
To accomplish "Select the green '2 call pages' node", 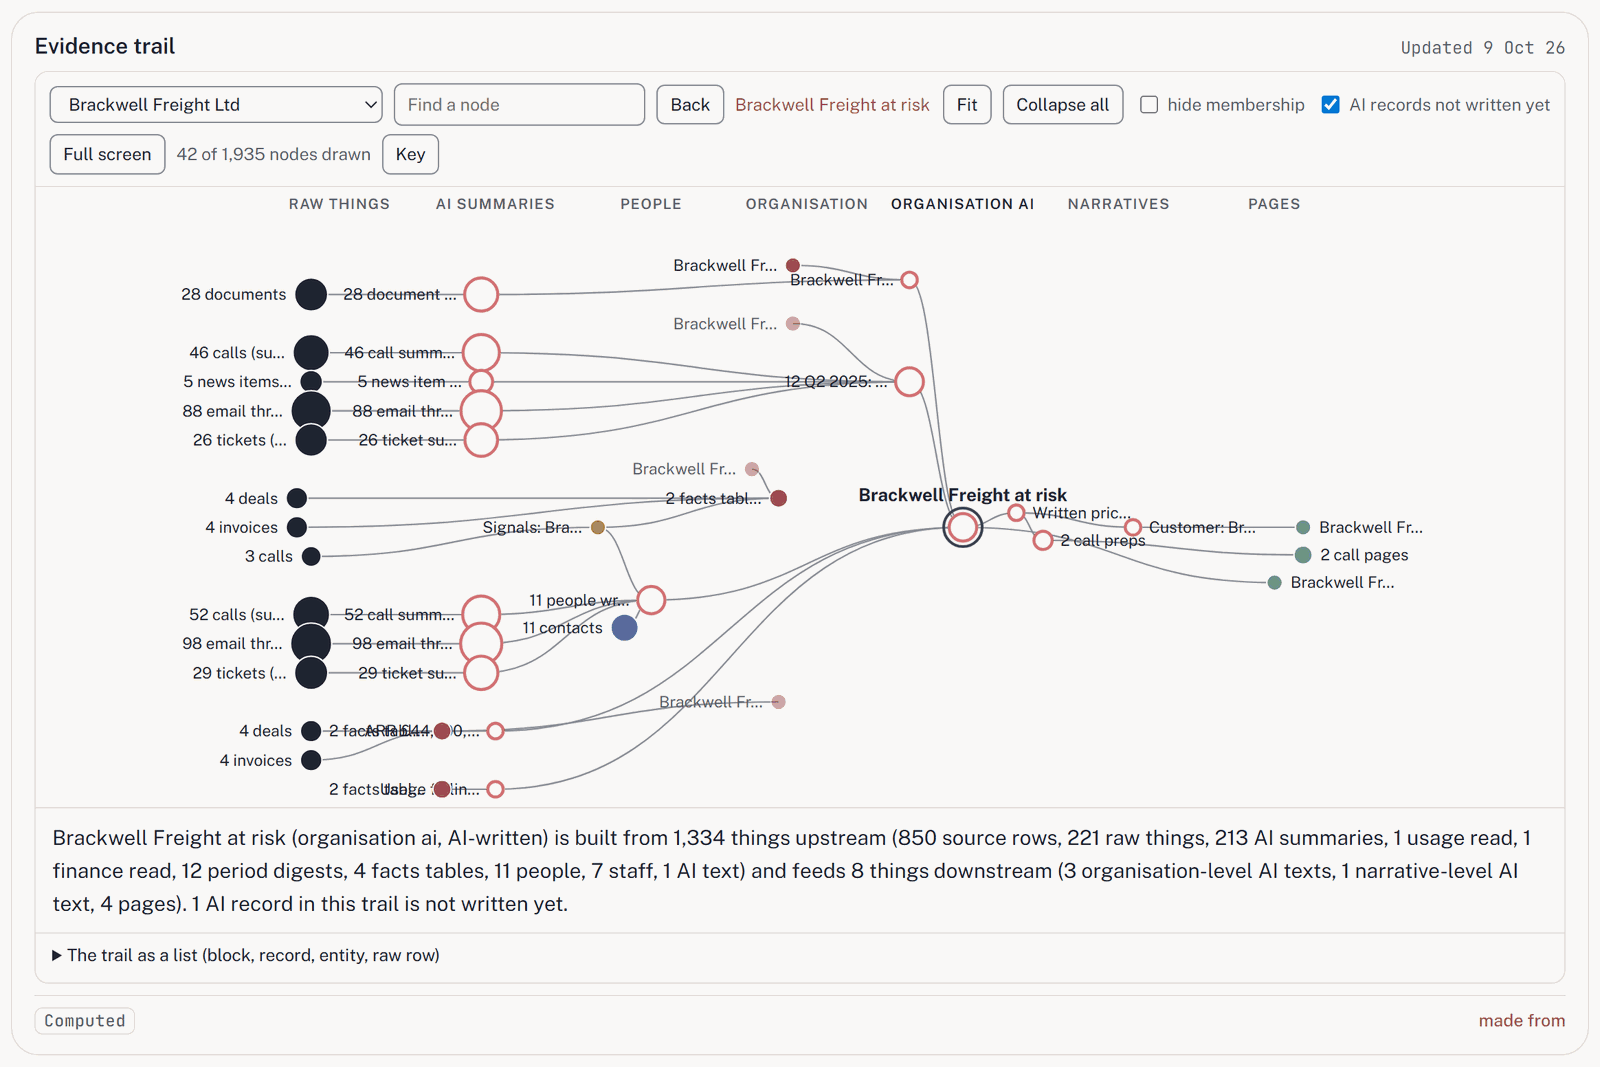I will tap(1303, 555).
